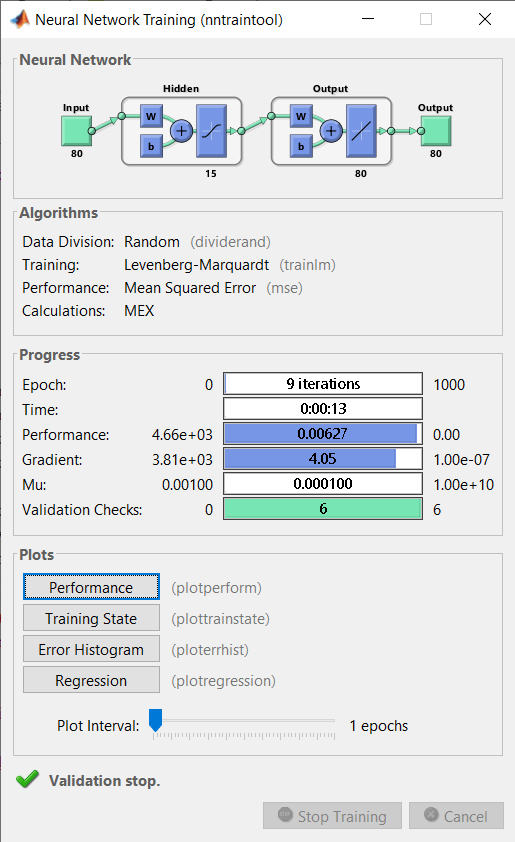The width and height of the screenshot is (515, 842).
Task: Open the Training State plot
Action: (x=91, y=618)
